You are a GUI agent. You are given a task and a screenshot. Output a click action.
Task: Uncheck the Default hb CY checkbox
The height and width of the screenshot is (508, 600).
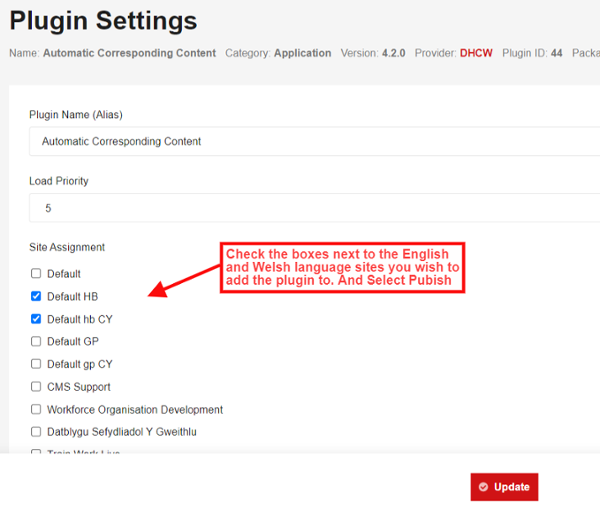point(37,319)
